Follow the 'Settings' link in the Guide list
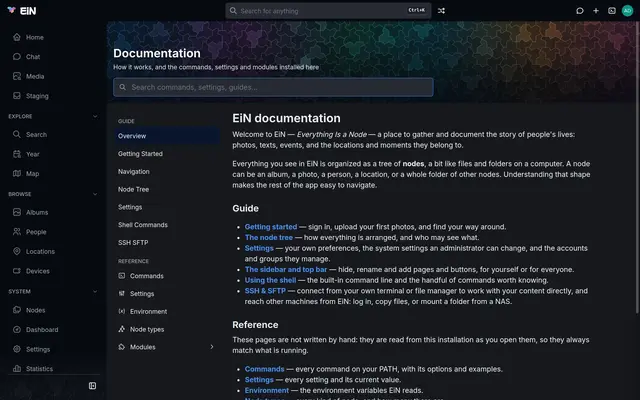The width and height of the screenshot is (640, 400). pos(259,248)
